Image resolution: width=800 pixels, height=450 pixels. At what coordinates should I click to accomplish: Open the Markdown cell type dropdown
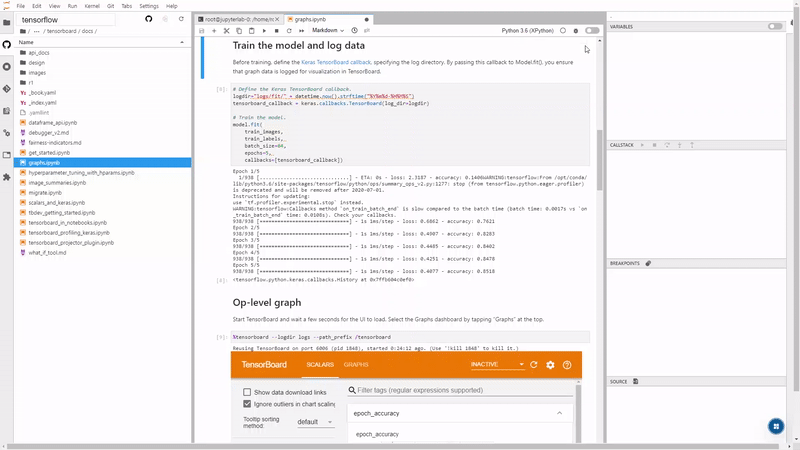pyautogui.click(x=328, y=31)
